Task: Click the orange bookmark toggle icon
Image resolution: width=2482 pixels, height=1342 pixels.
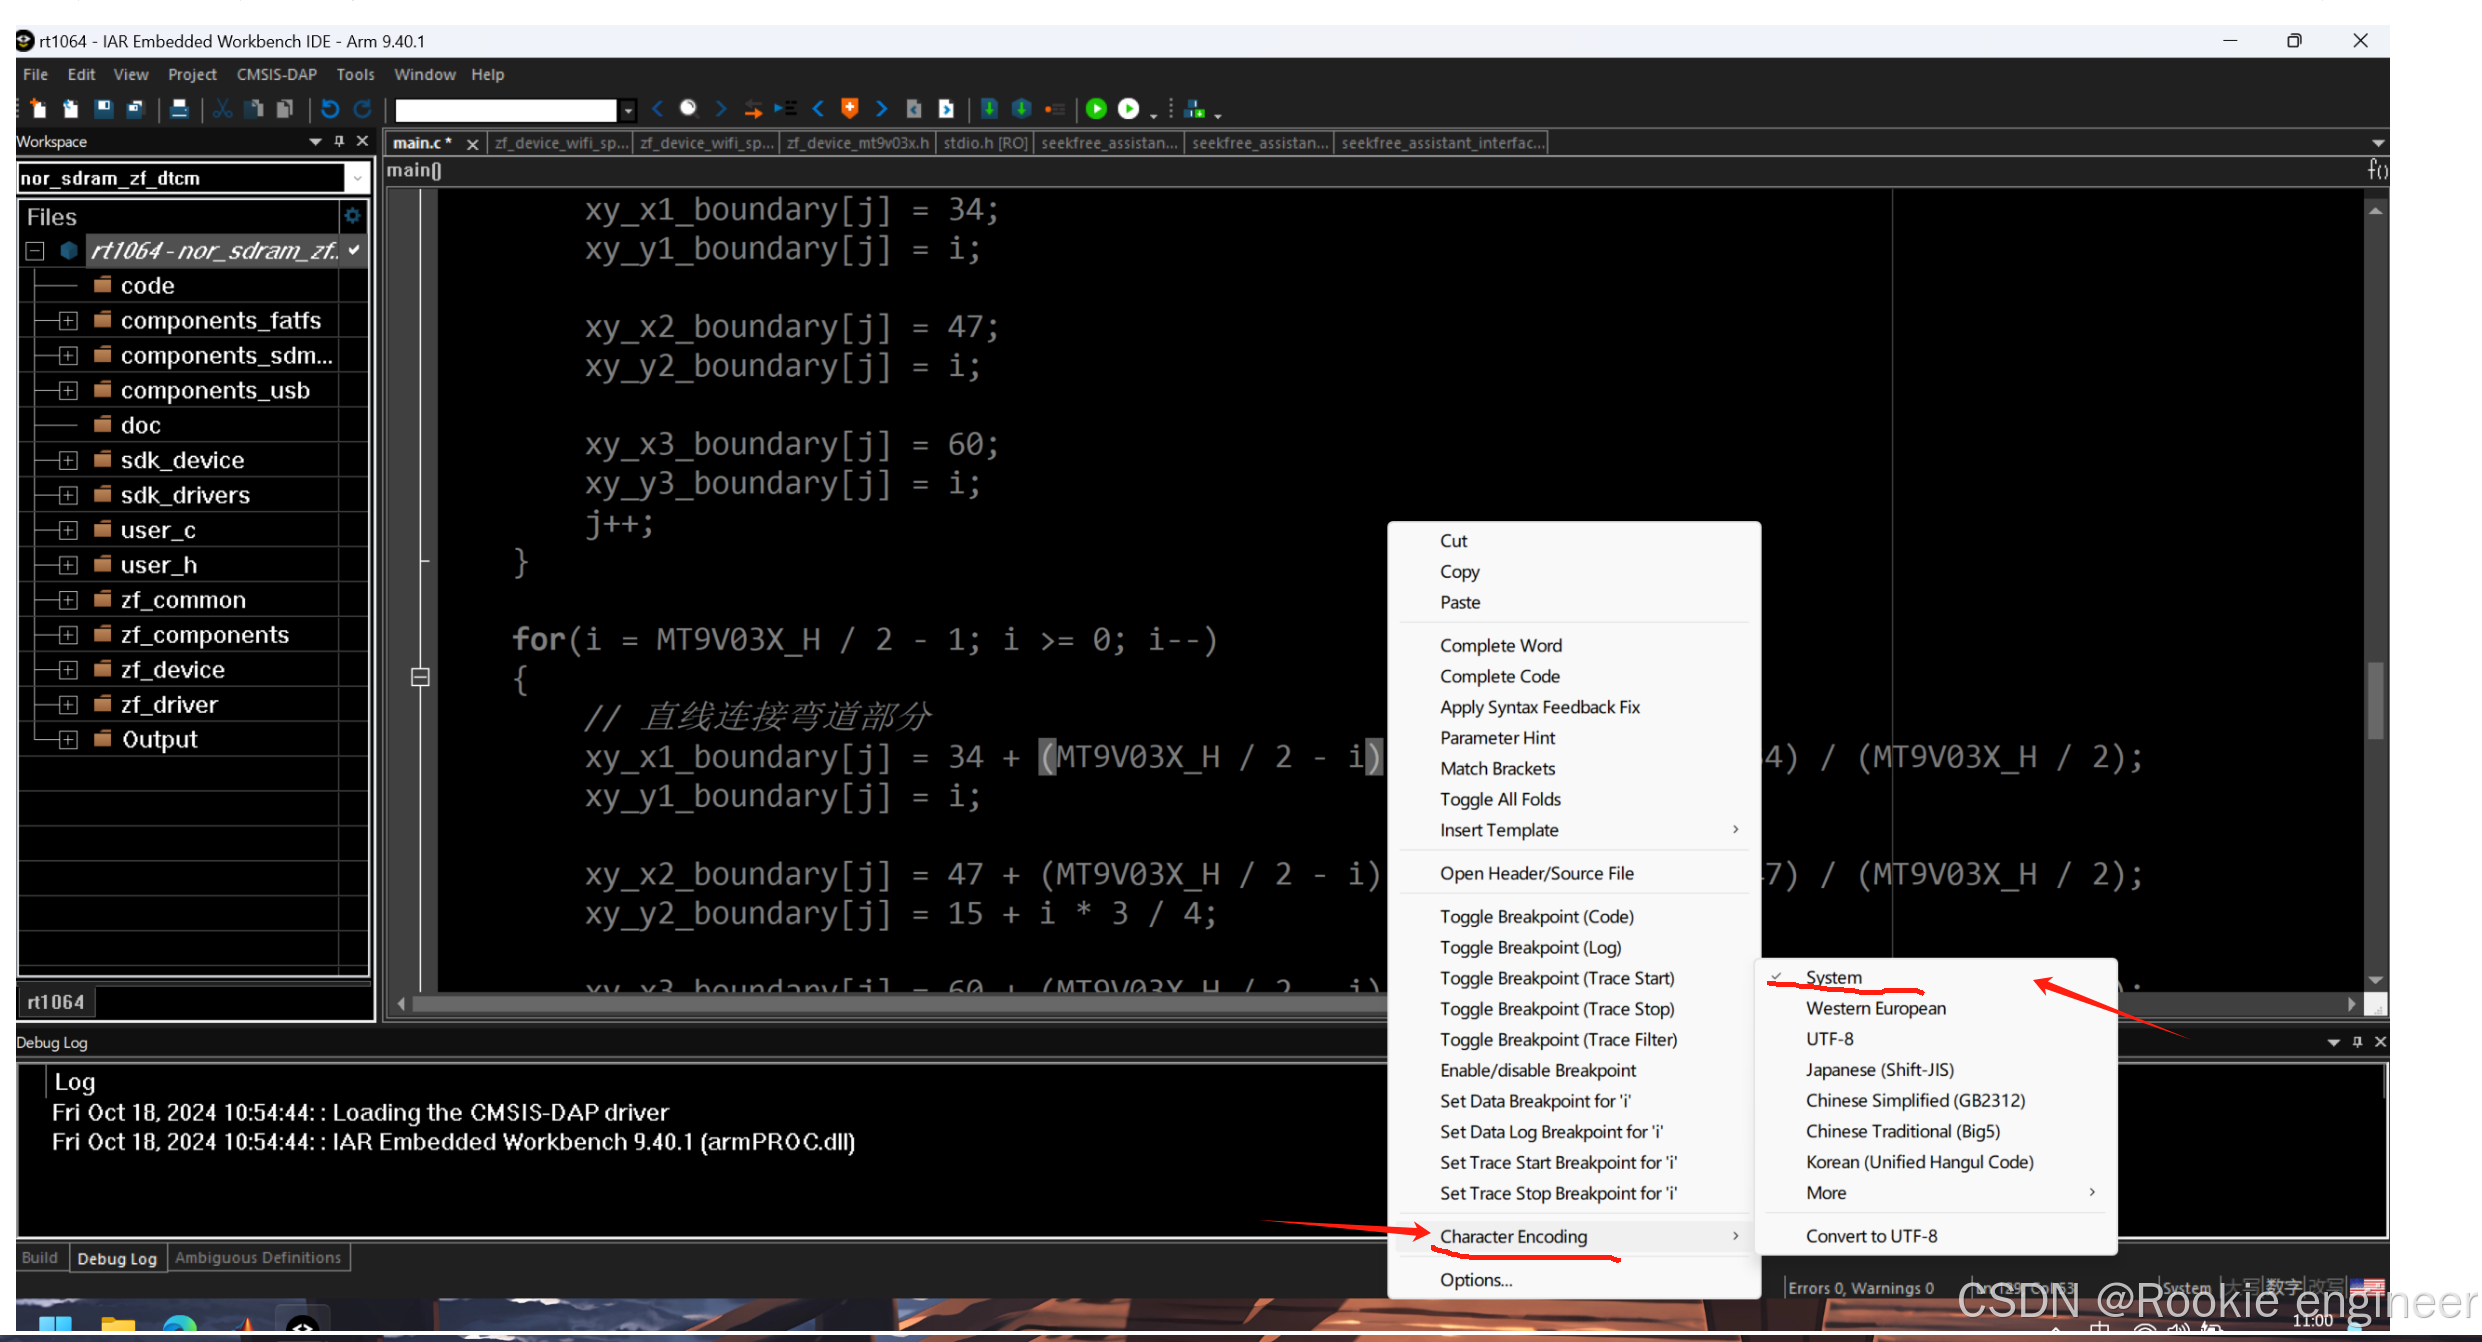Action: click(850, 109)
